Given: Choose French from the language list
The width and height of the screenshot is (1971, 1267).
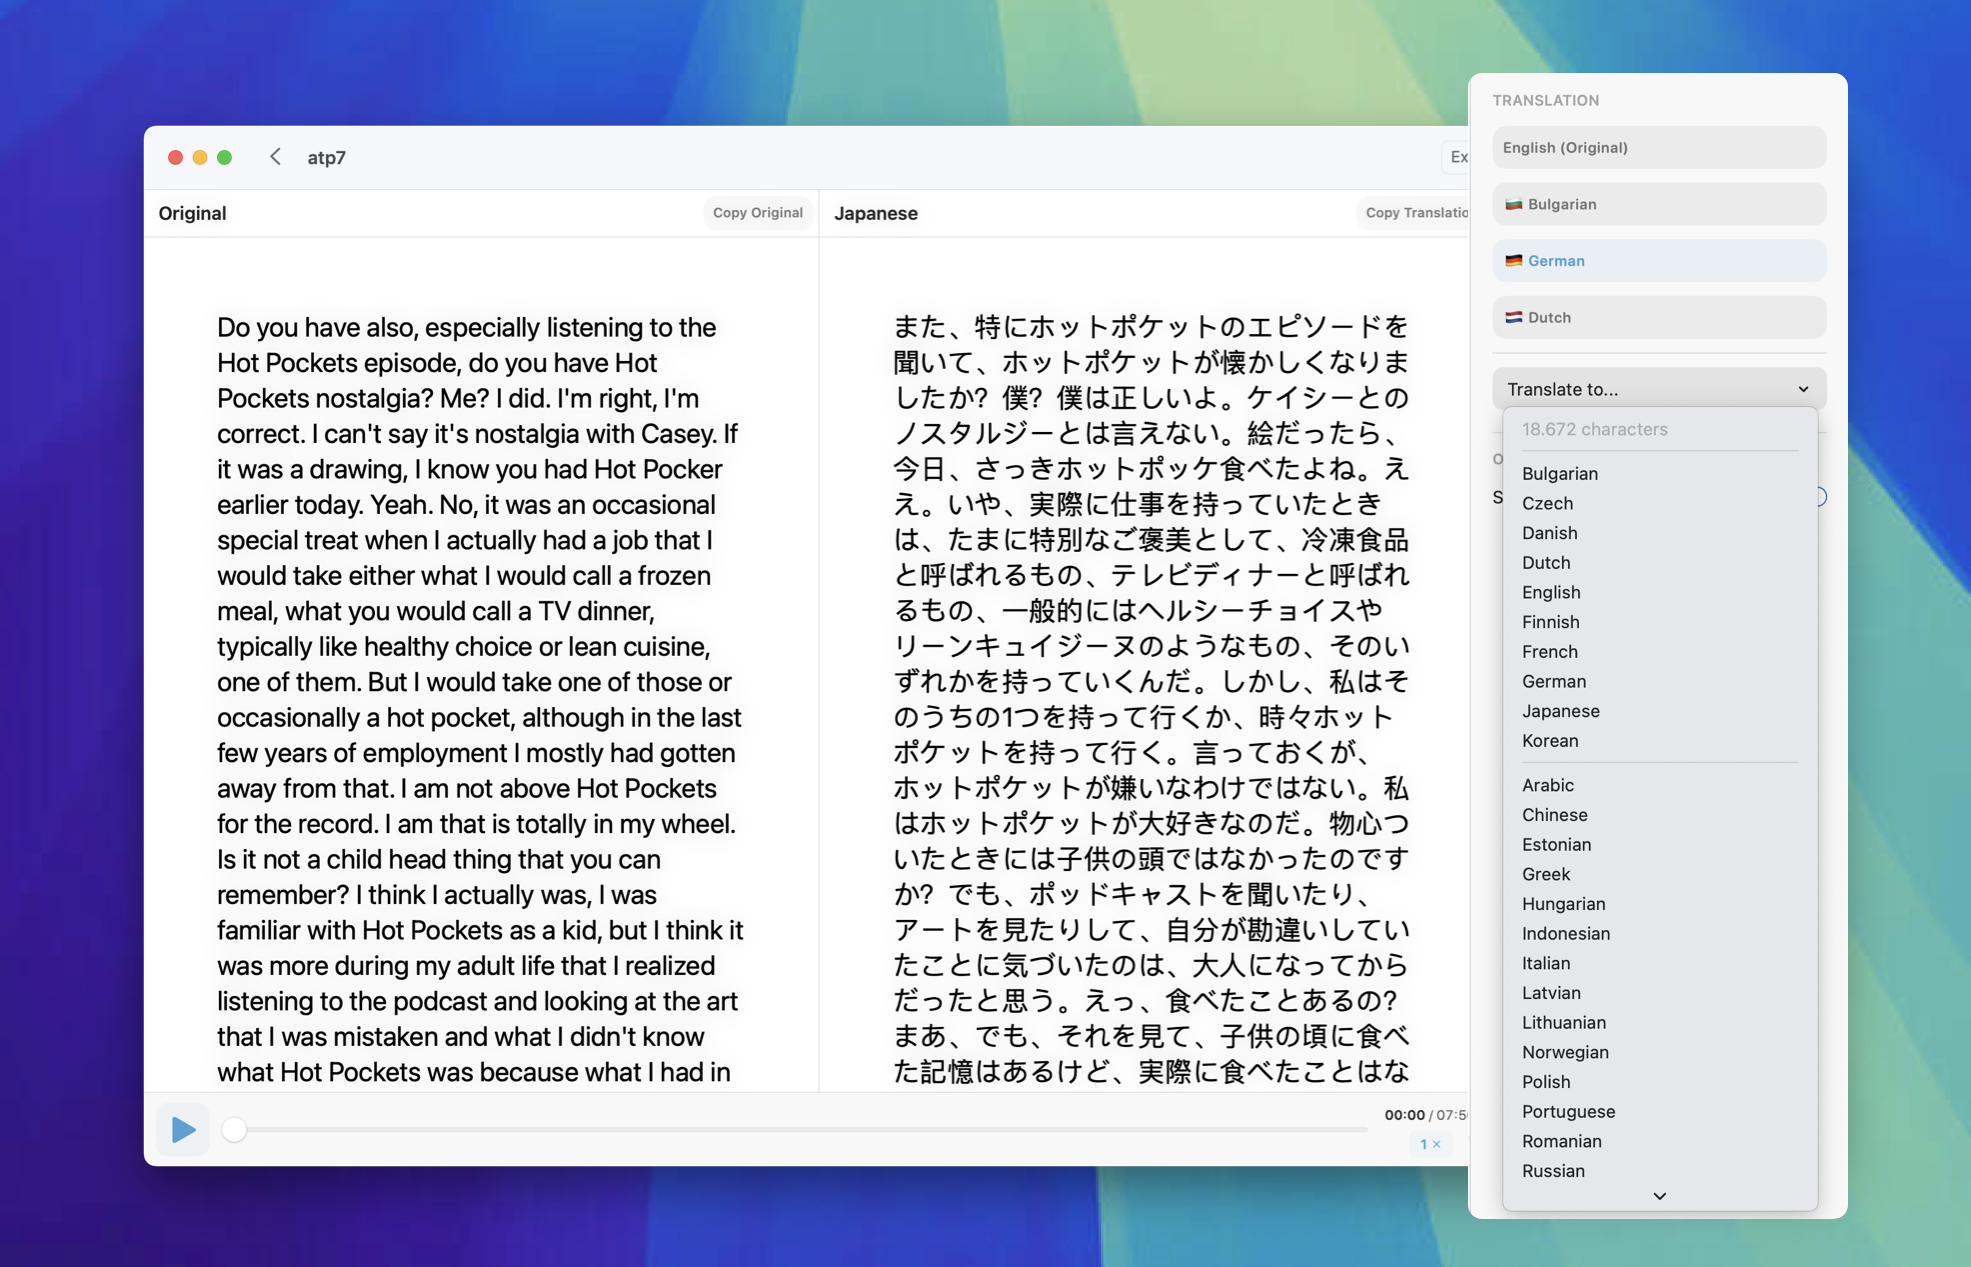Looking at the screenshot, I should click(x=1659, y=652).
